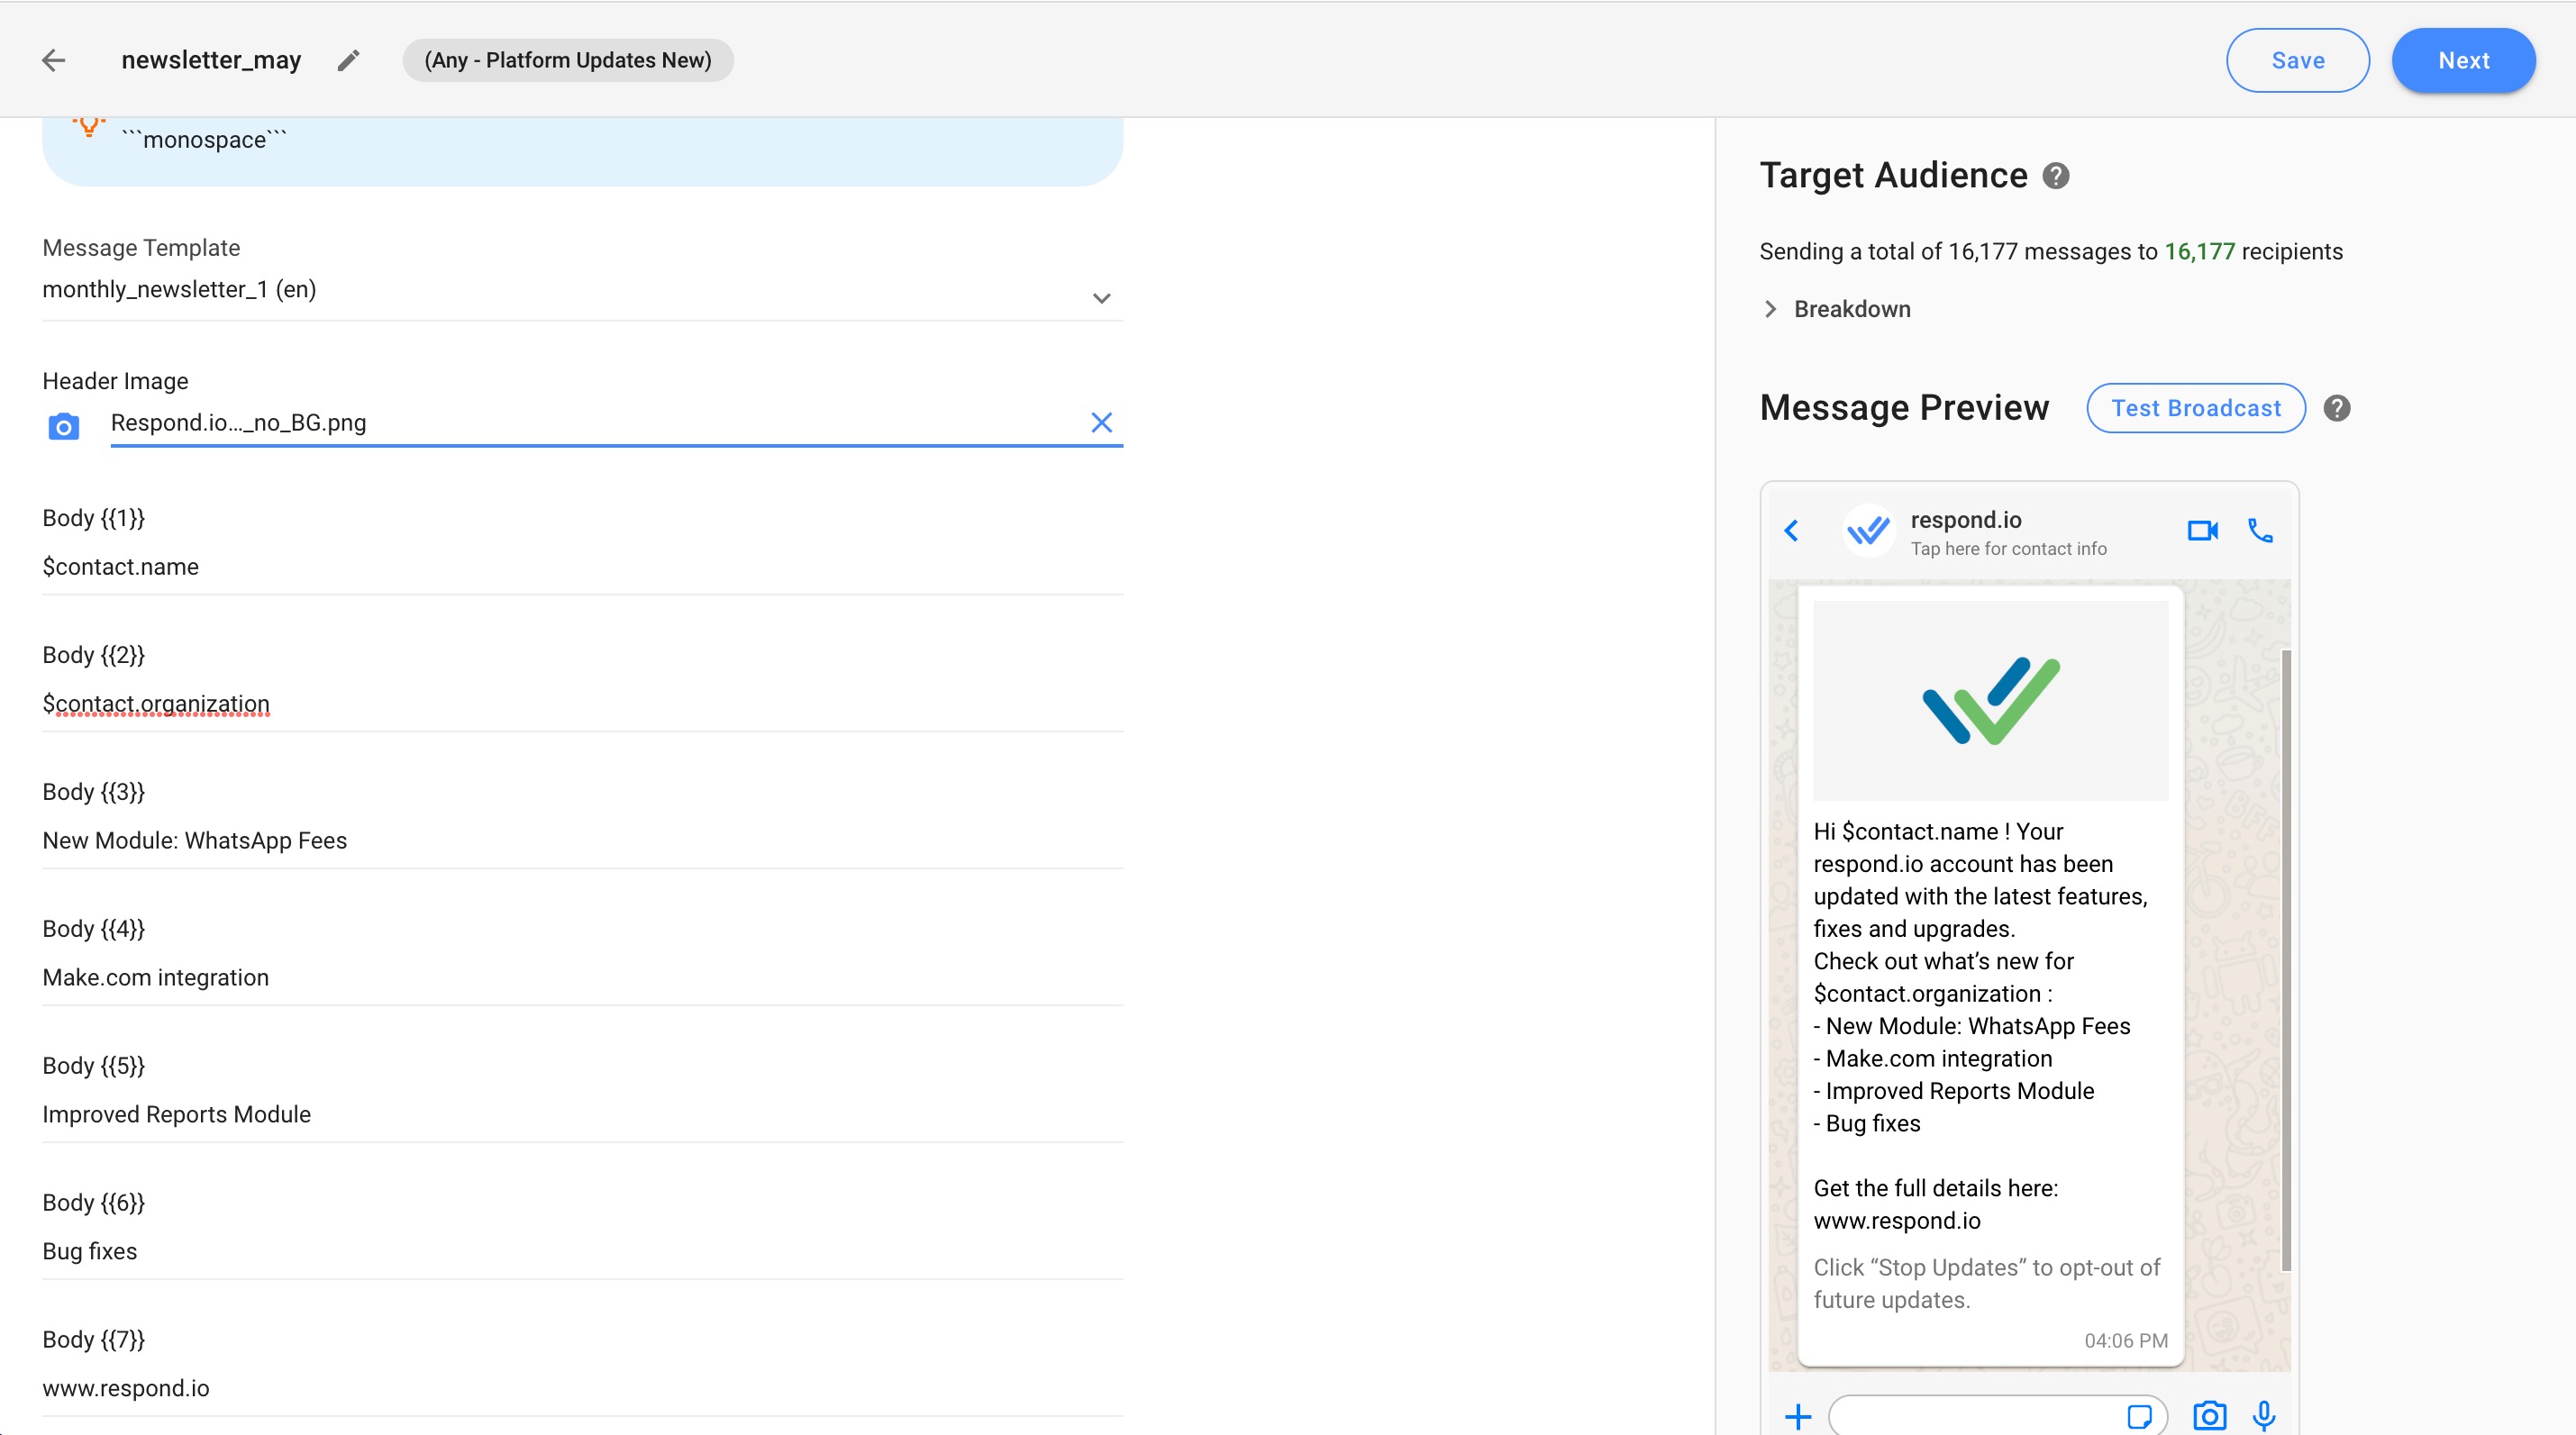Click the camera/image upload icon
The width and height of the screenshot is (2576, 1435).
tap(64, 424)
